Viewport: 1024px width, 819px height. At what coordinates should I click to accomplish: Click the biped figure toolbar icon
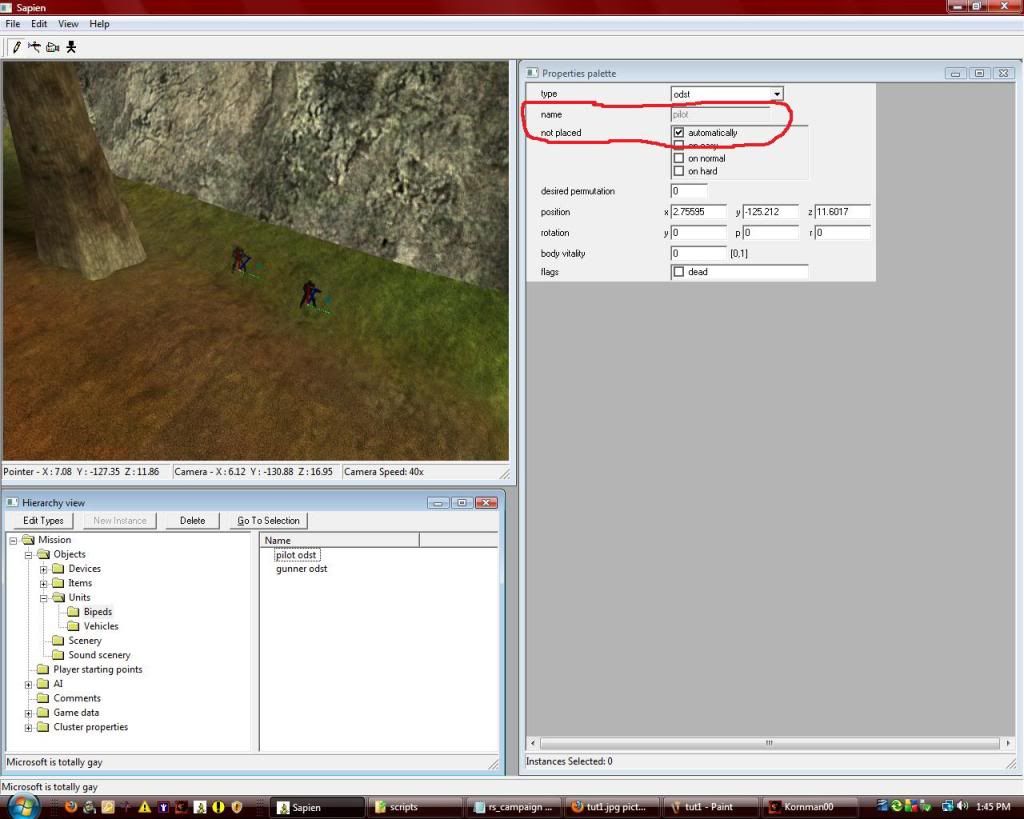click(71, 47)
